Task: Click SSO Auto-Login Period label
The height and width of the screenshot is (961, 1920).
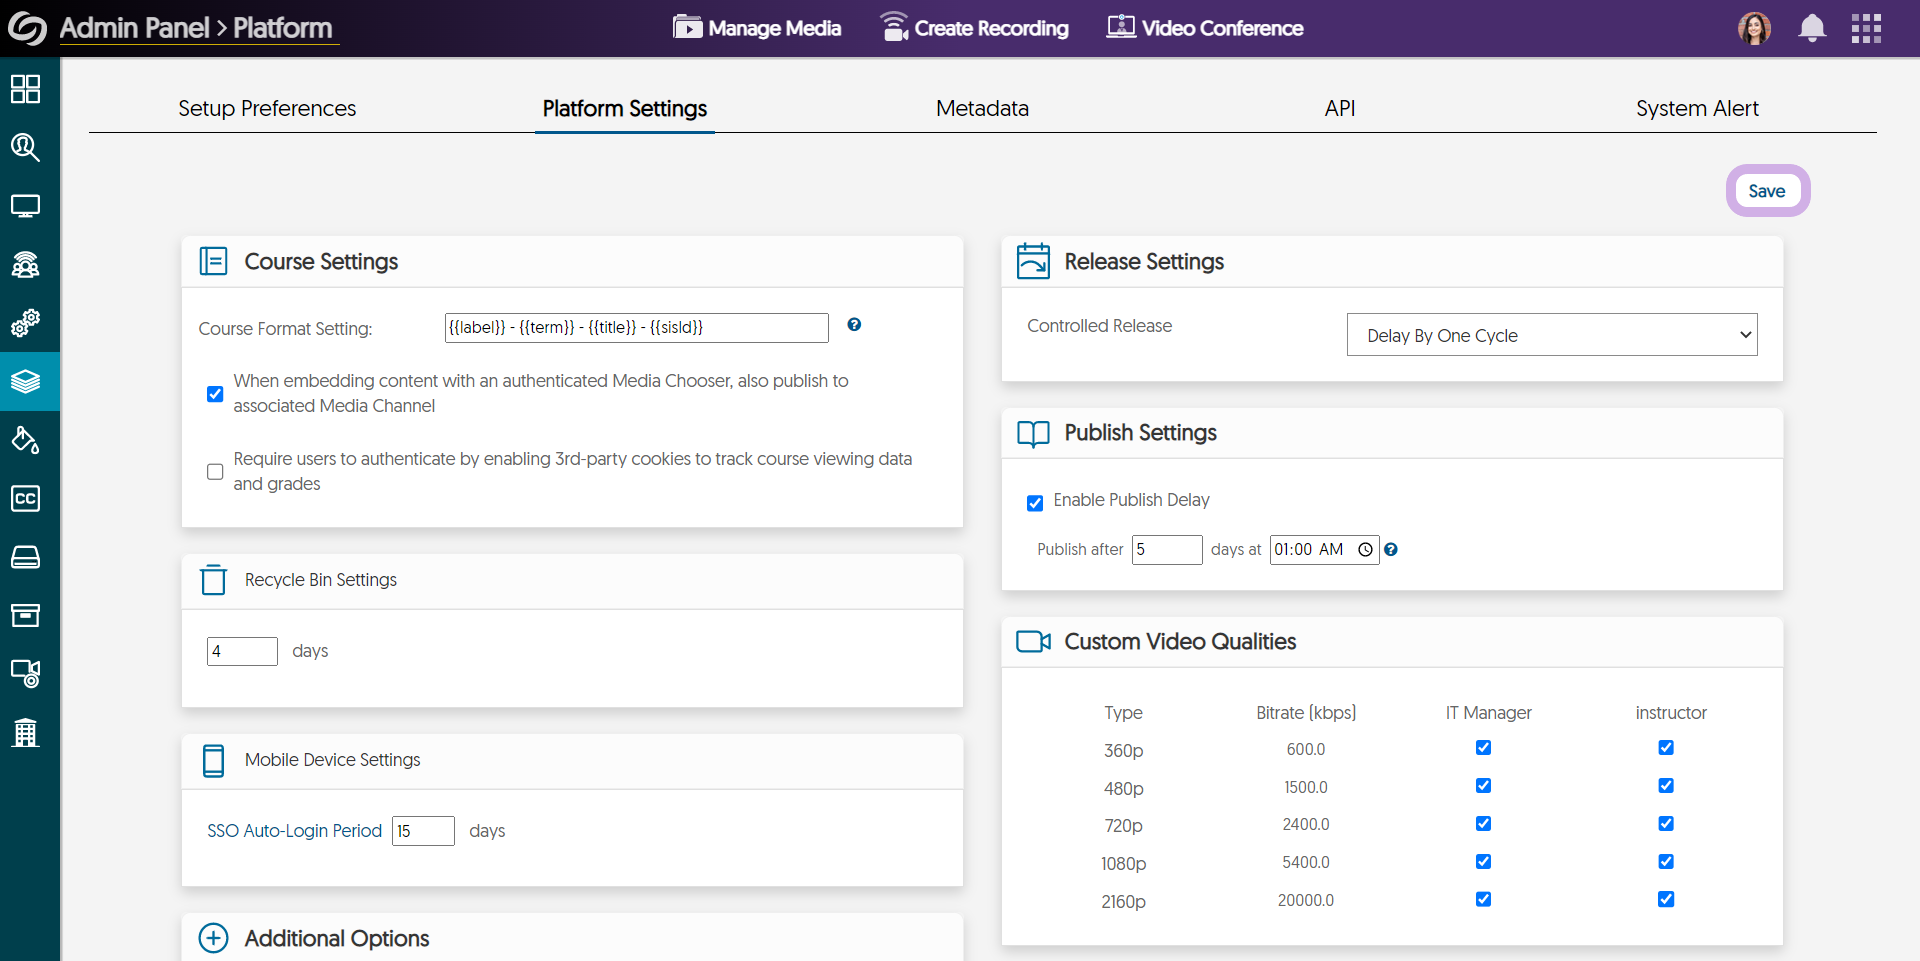Action: (294, 831)
